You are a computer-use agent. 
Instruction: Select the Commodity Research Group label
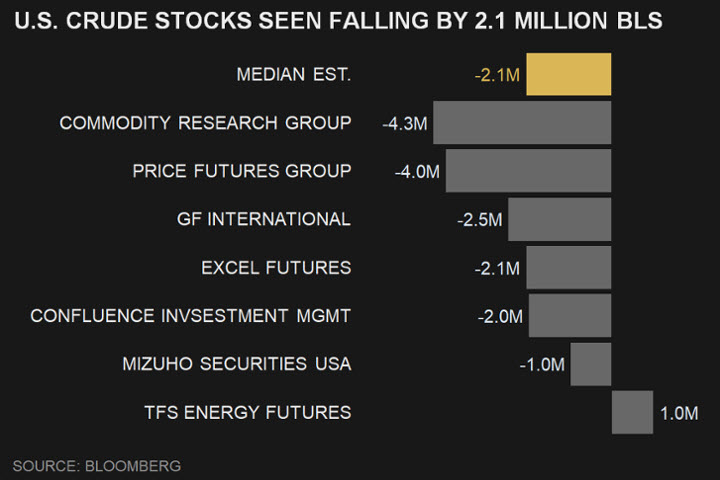click(x=205, y=123)
